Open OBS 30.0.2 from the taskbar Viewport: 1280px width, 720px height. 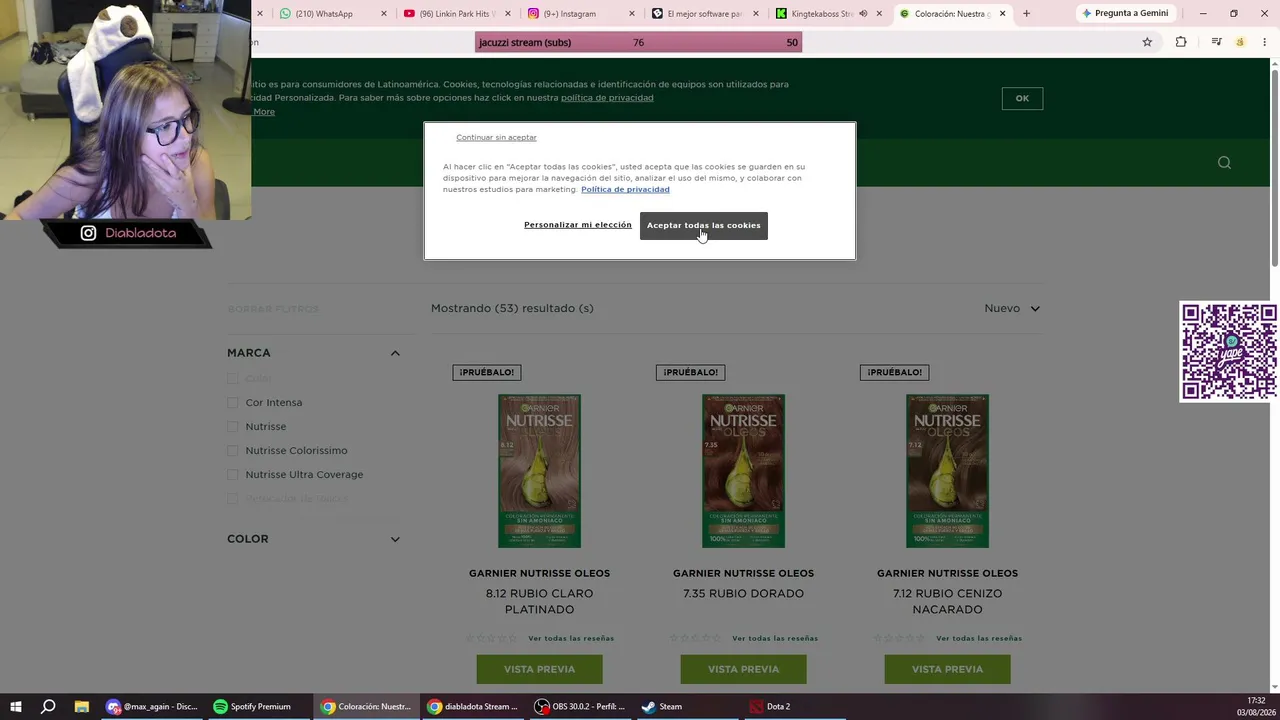pos(580,706)
